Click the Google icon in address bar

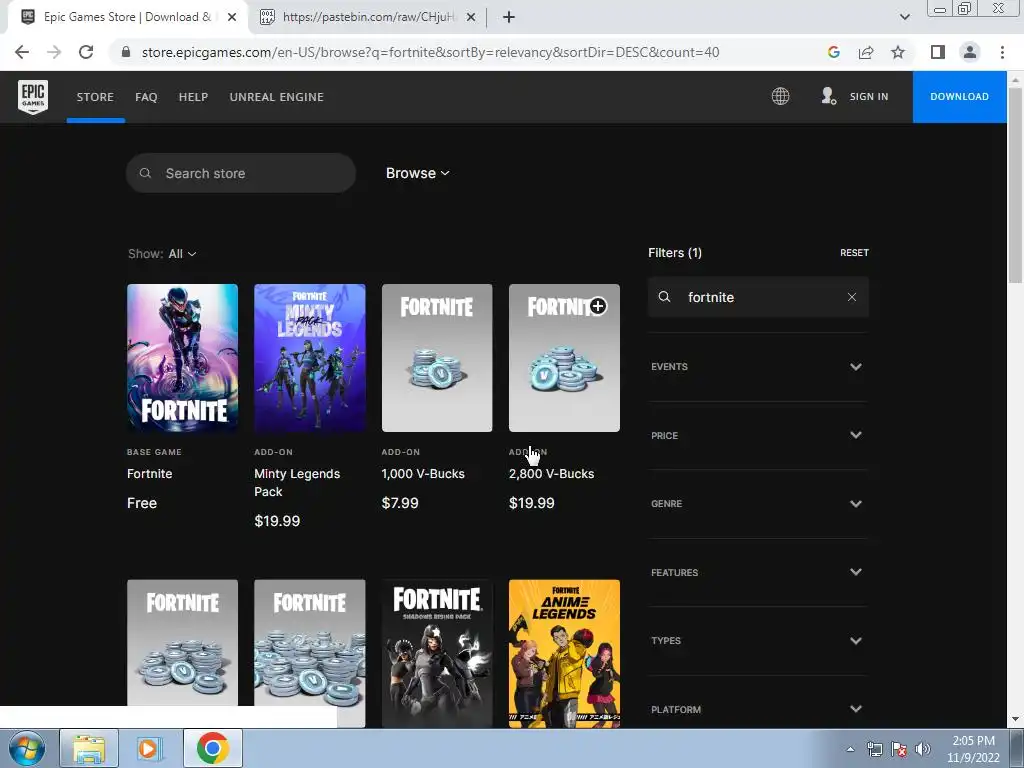click(833, 52)
